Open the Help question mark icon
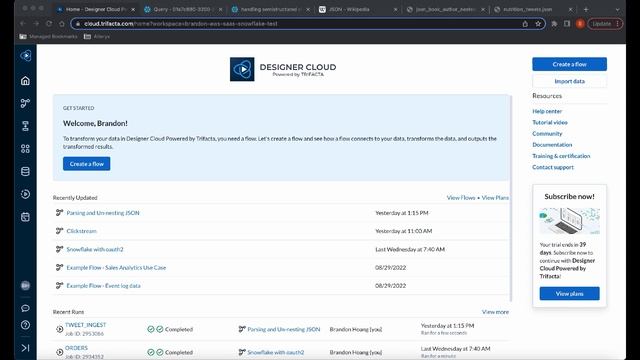The image size is (640, 360). [x=25, y=325]
